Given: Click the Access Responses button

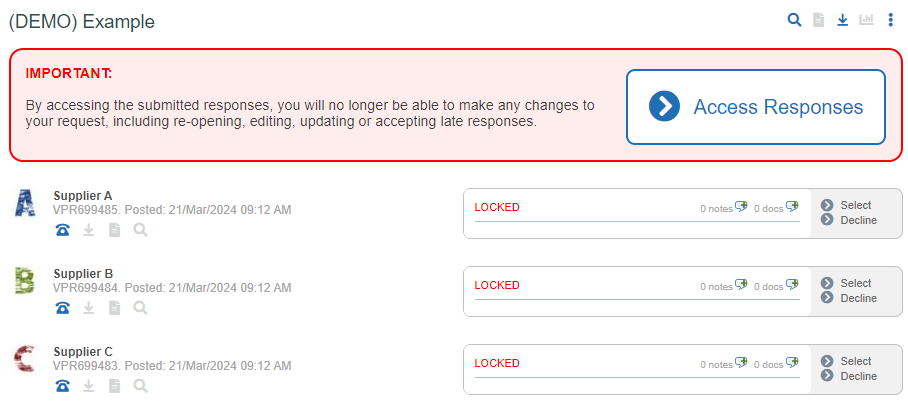Looking at the screenshot, I should [756, 107].
